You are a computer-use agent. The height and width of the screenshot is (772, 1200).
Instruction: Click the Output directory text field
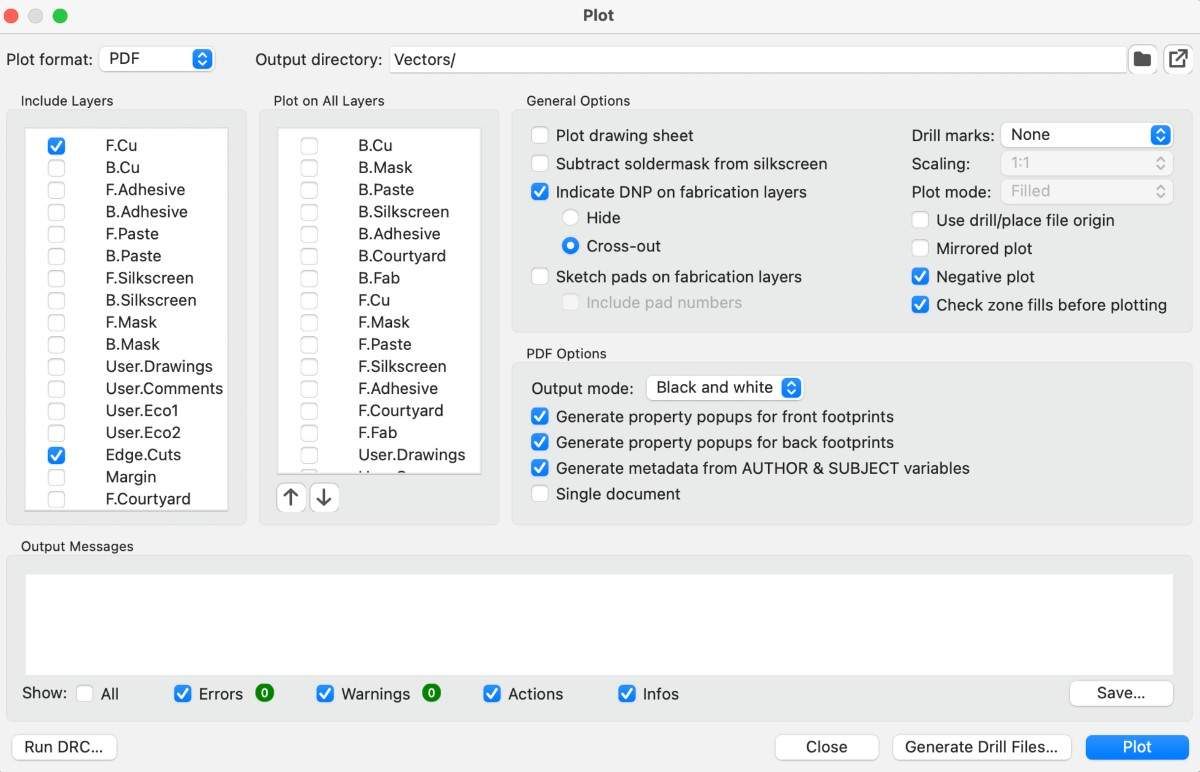click(756, 59)
